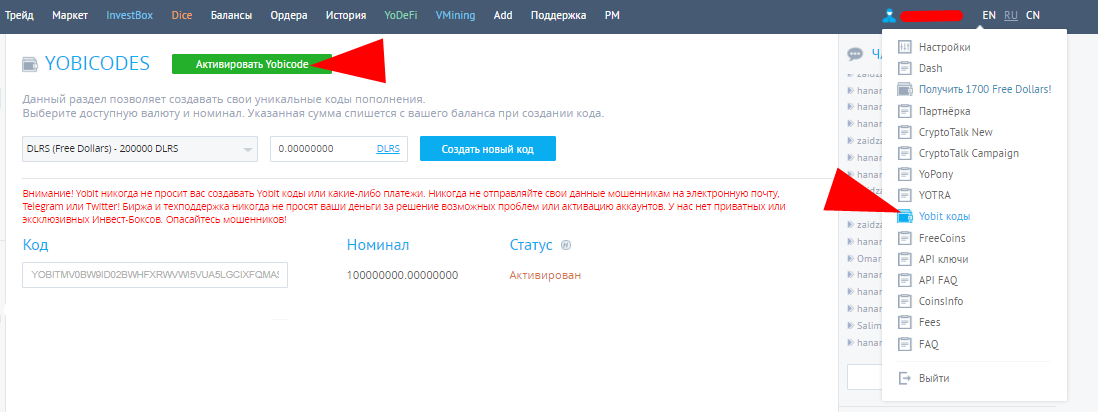Switch language to EN
The width and height of the screenshot is (1098, 412).
(x=989, y=15)
